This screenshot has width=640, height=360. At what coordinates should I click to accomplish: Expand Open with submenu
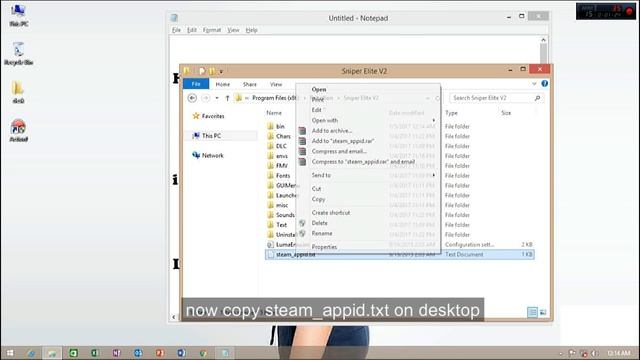click(433, 120)
